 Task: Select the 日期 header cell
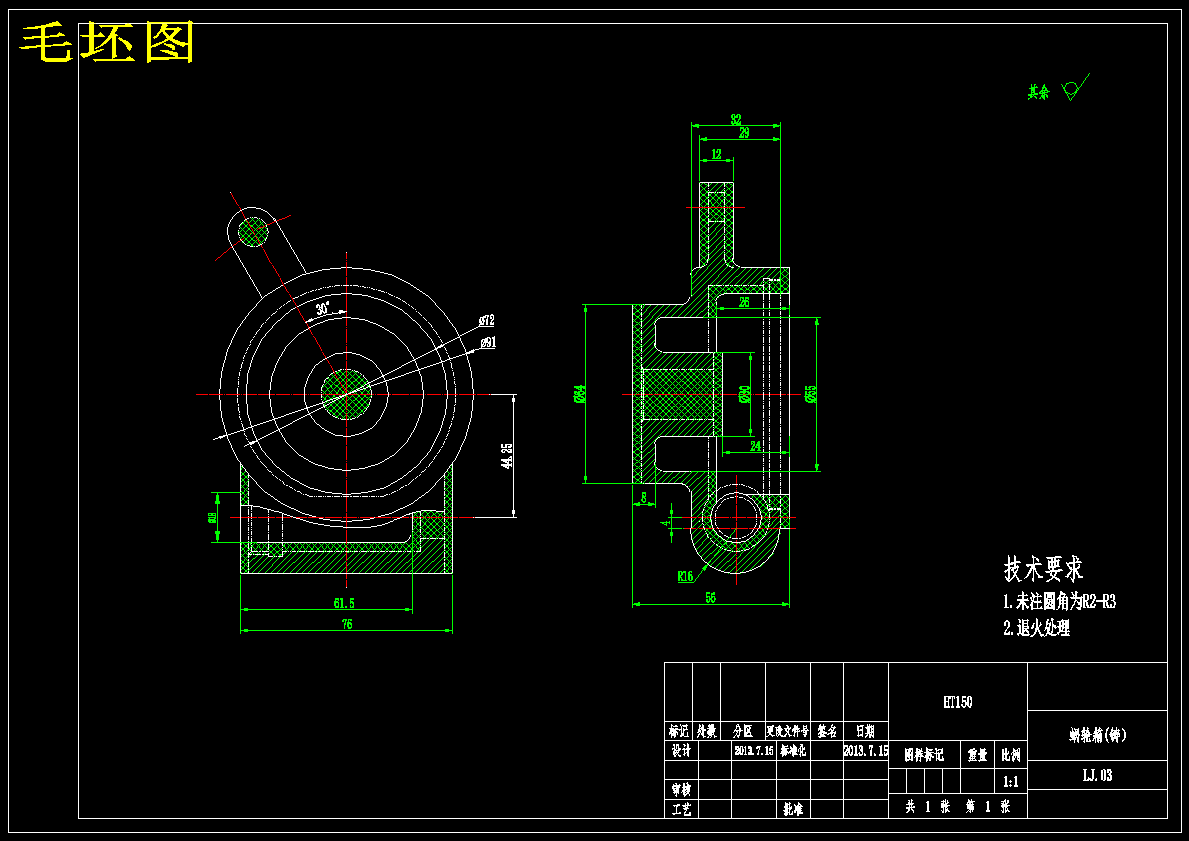865,732
